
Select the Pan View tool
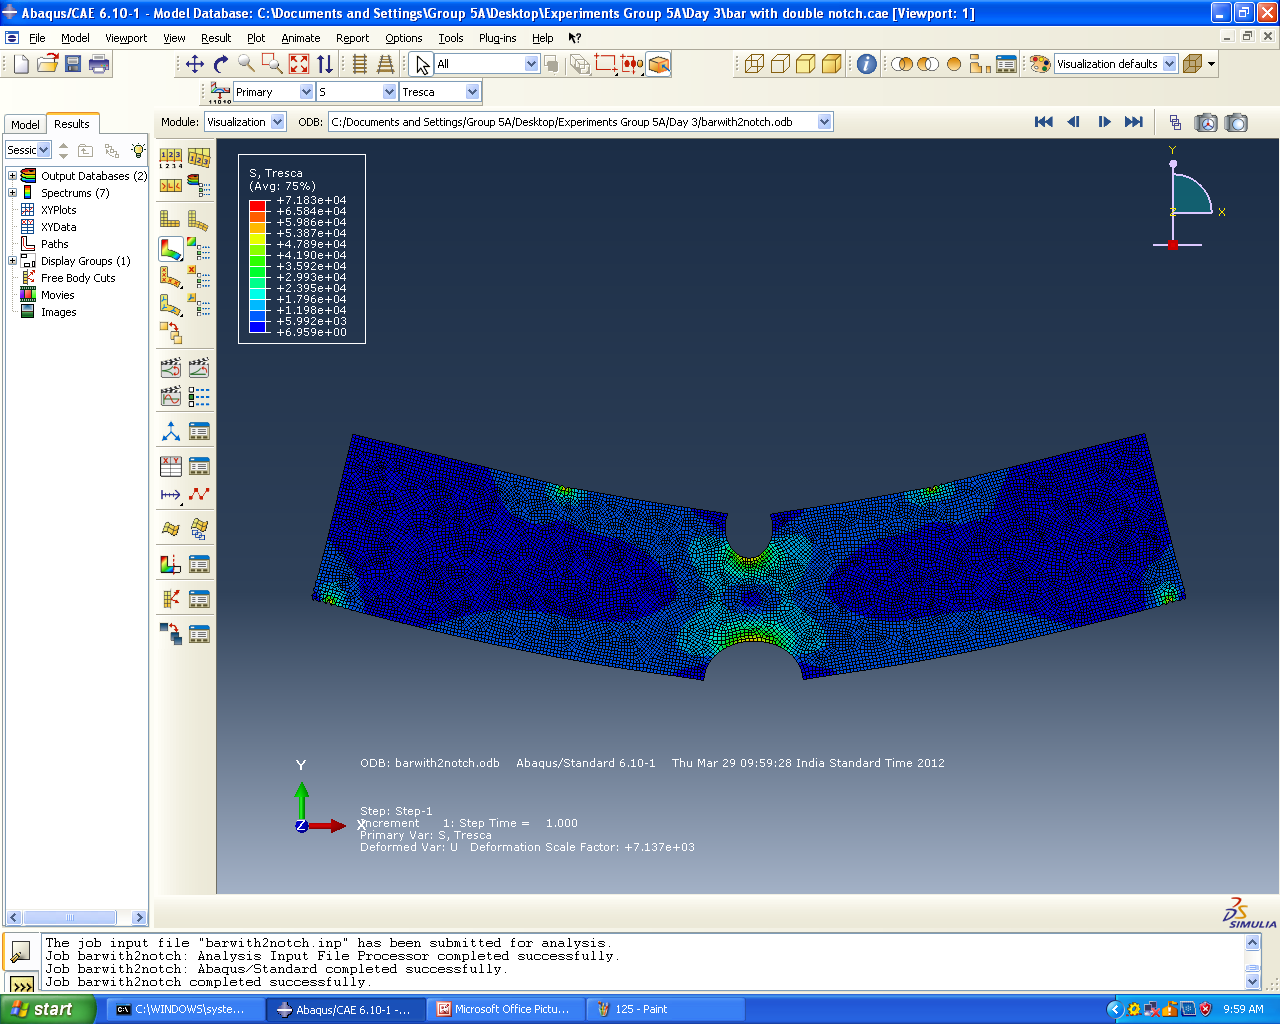click(x=195, y=64)
